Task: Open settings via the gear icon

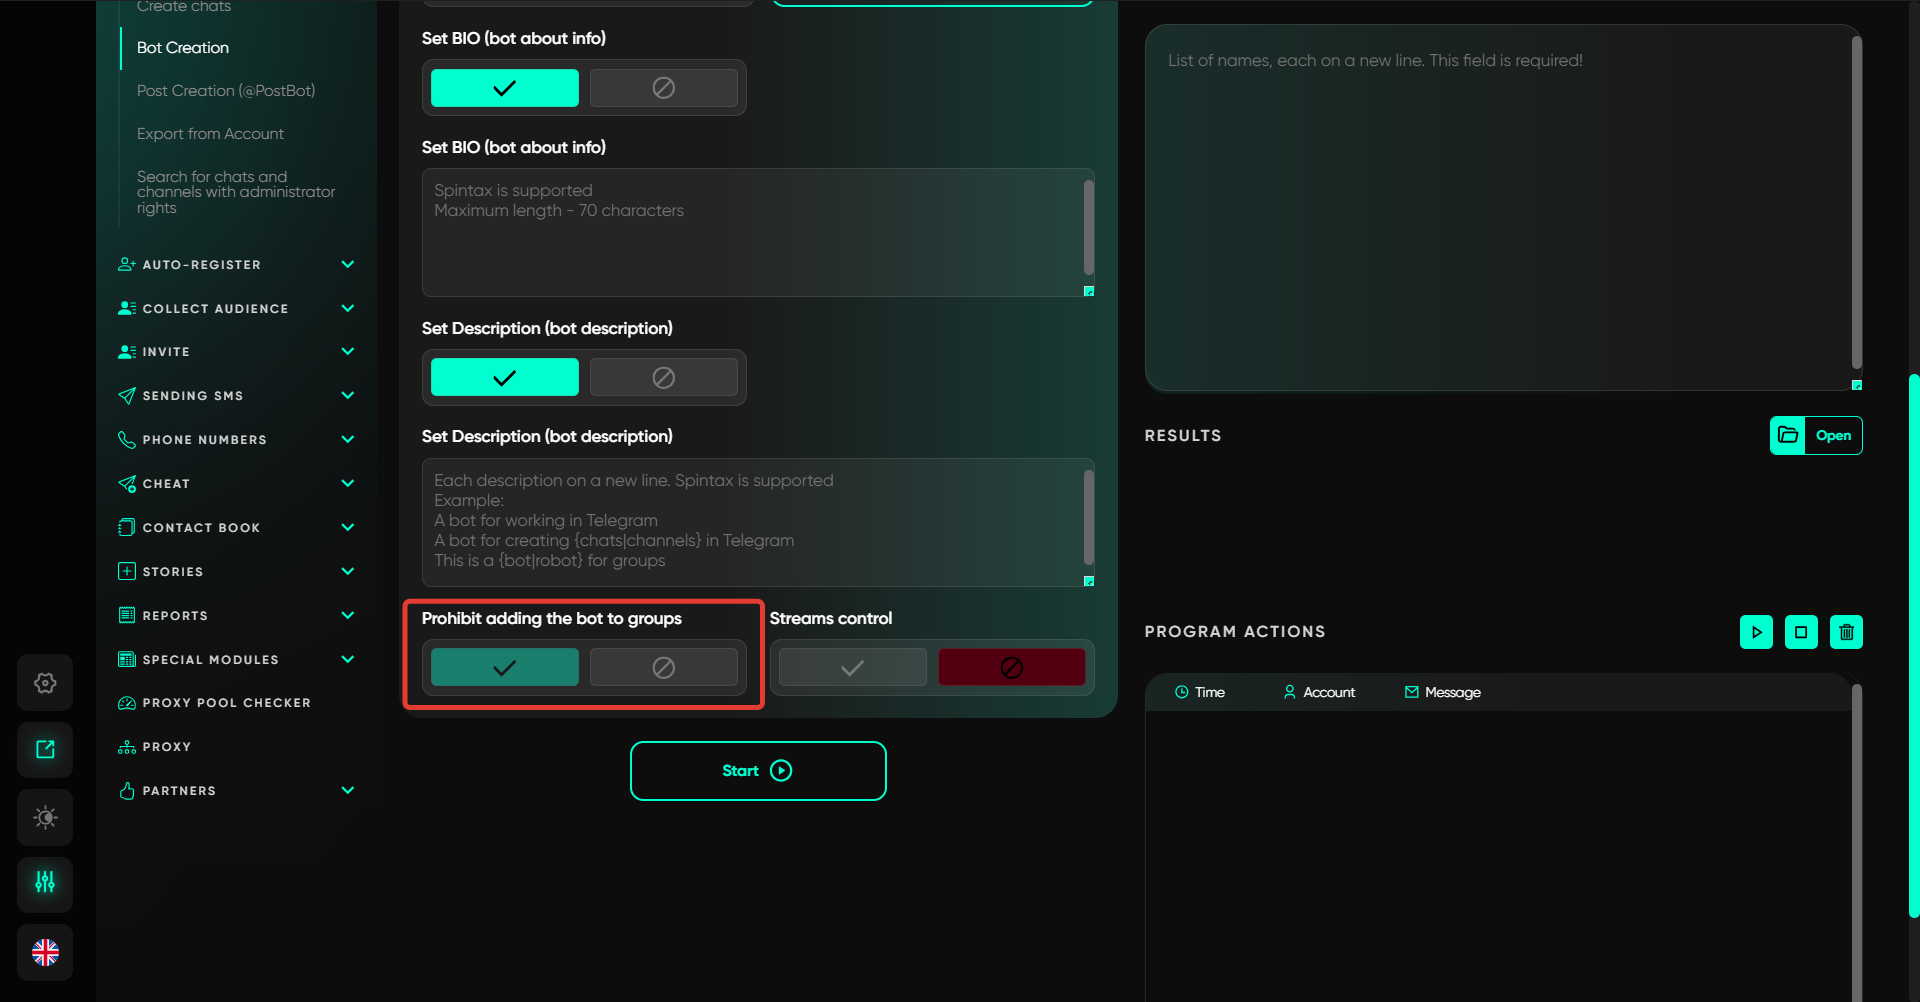Action: [x=45, y=683]
